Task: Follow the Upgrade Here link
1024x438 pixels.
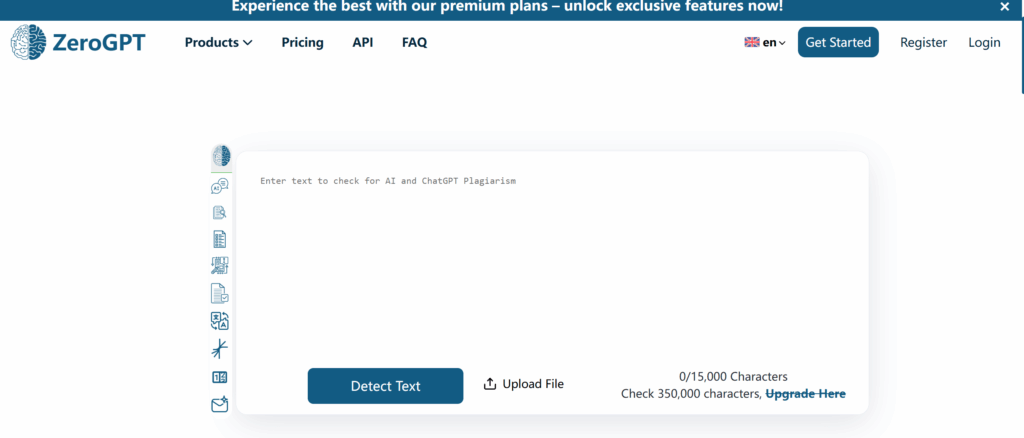Action: pos(805,394)
